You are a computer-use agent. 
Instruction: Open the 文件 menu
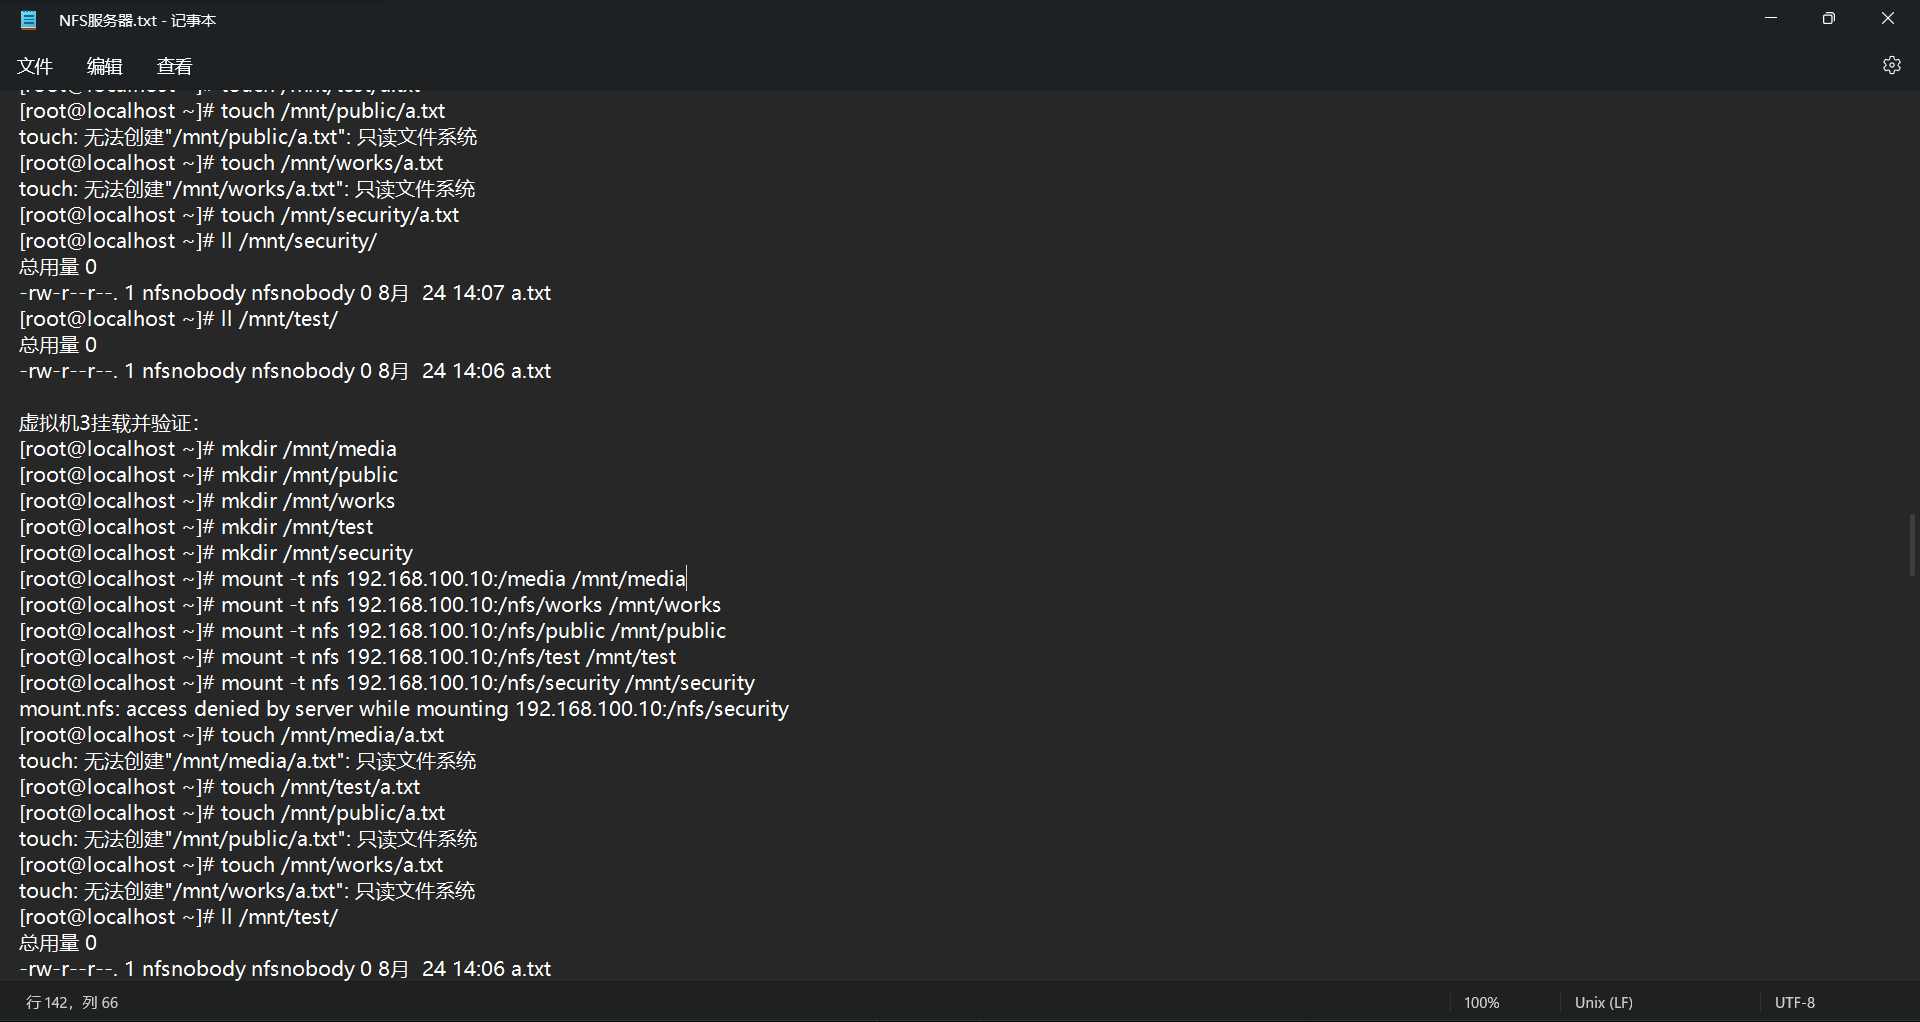pyautogui.click(x=35, y=66)
